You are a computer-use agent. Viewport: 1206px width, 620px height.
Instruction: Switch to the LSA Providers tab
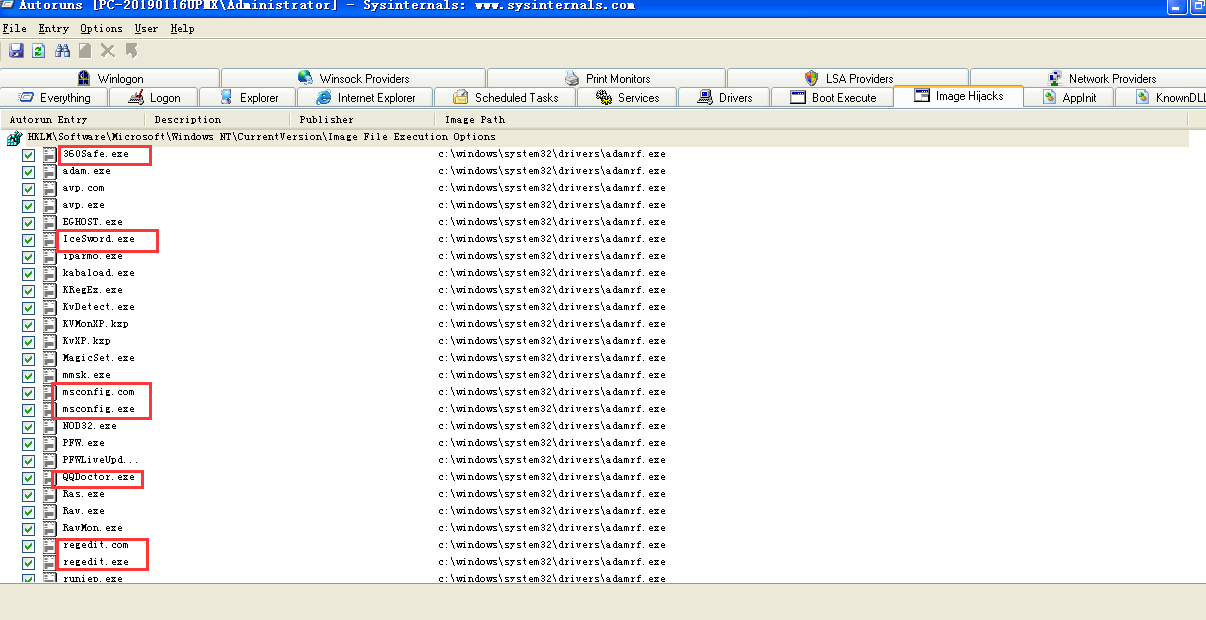(848, 78)
